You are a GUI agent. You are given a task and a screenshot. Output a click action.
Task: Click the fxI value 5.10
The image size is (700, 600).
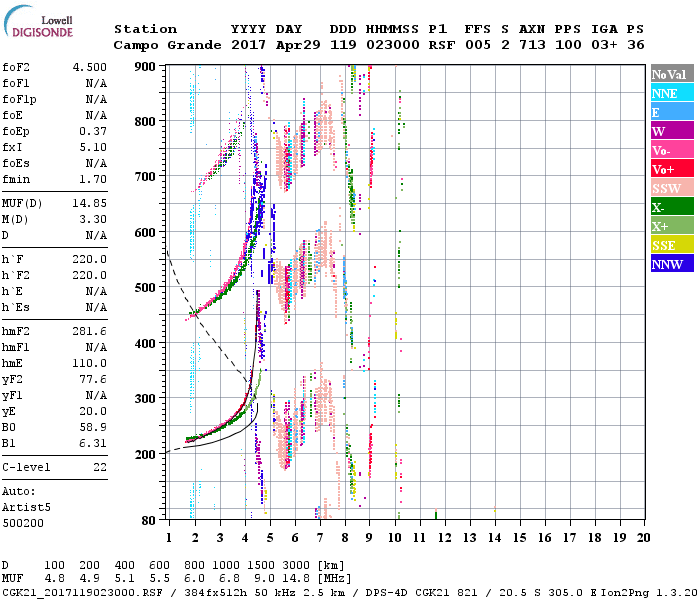pos(93,147)
